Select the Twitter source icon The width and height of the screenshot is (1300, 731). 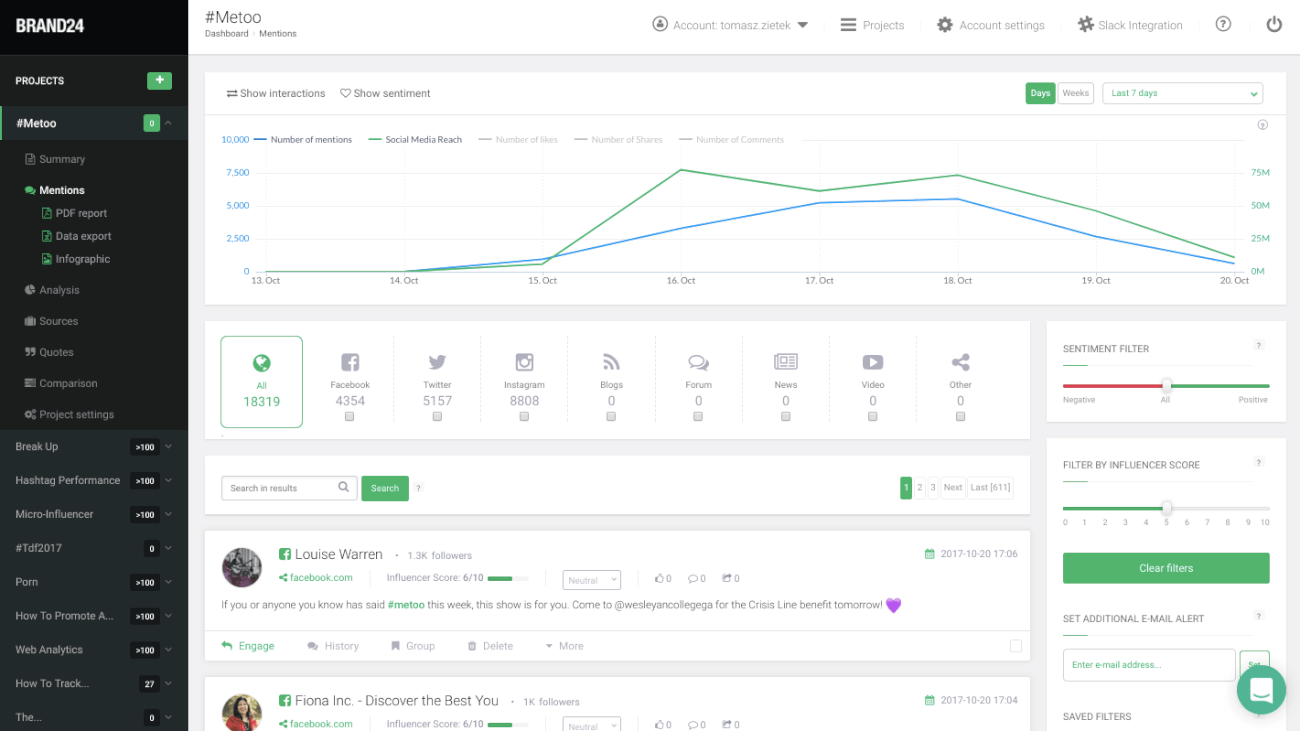click(x=437, y=362)
